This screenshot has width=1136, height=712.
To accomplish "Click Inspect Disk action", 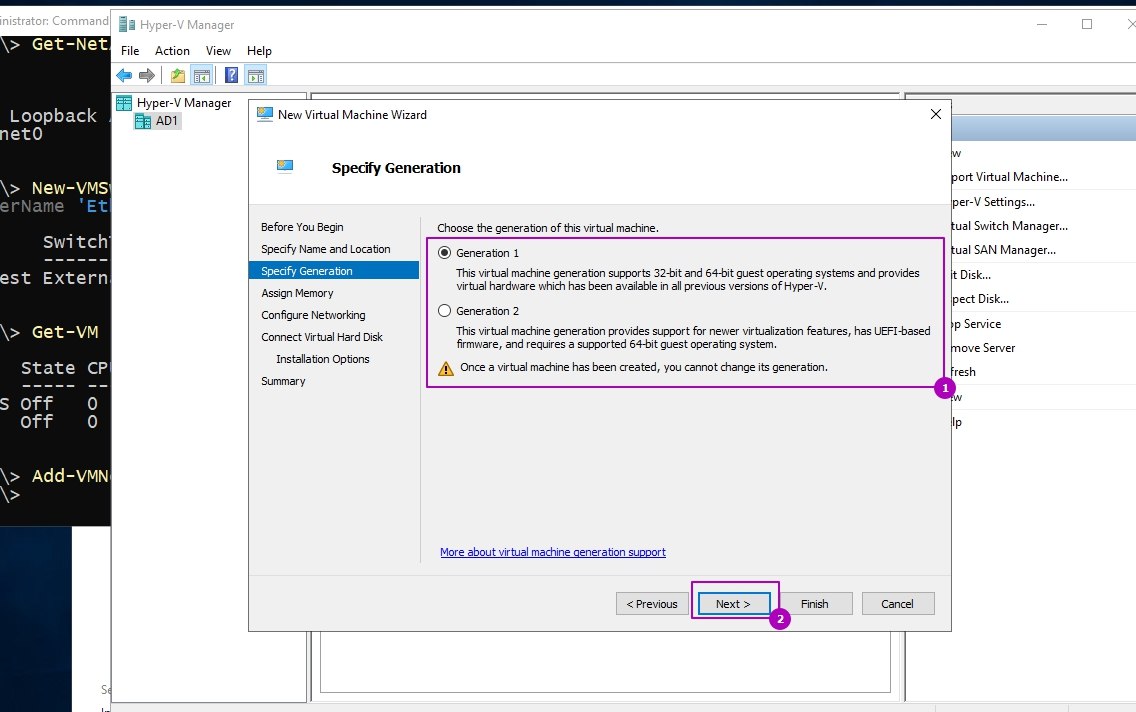I will point(980,299).
